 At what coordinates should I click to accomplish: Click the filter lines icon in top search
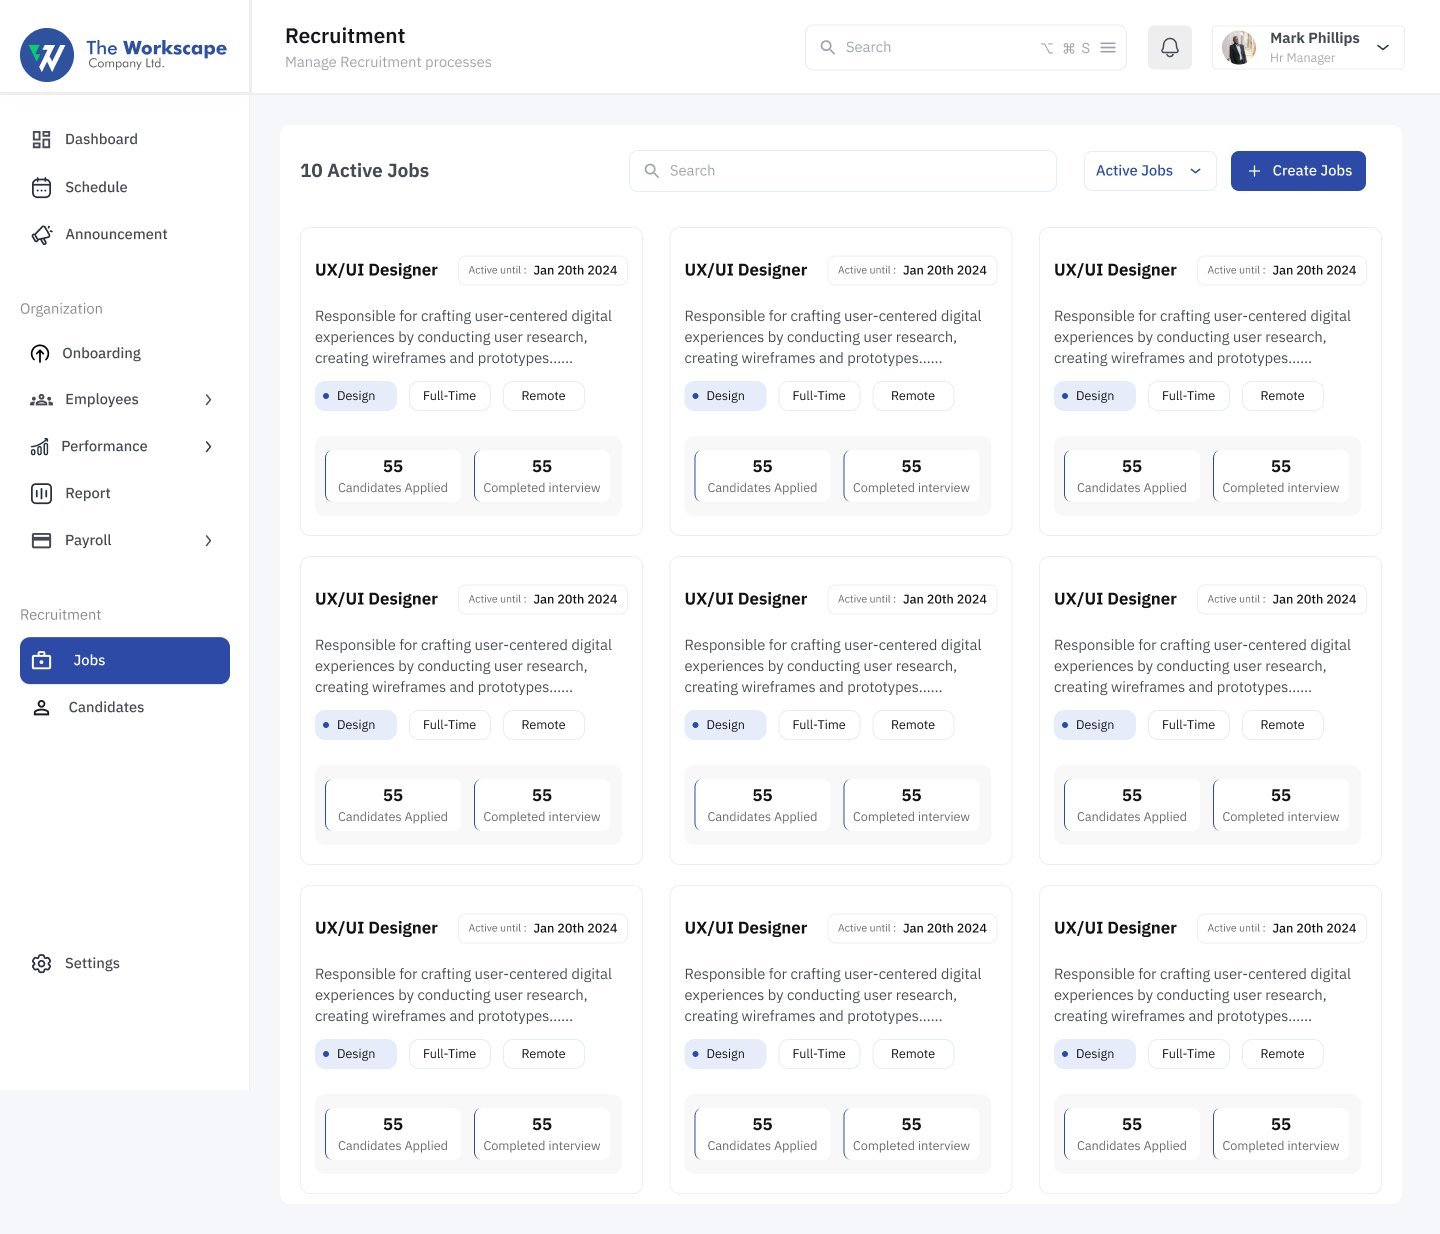(x=1108, y=47)
